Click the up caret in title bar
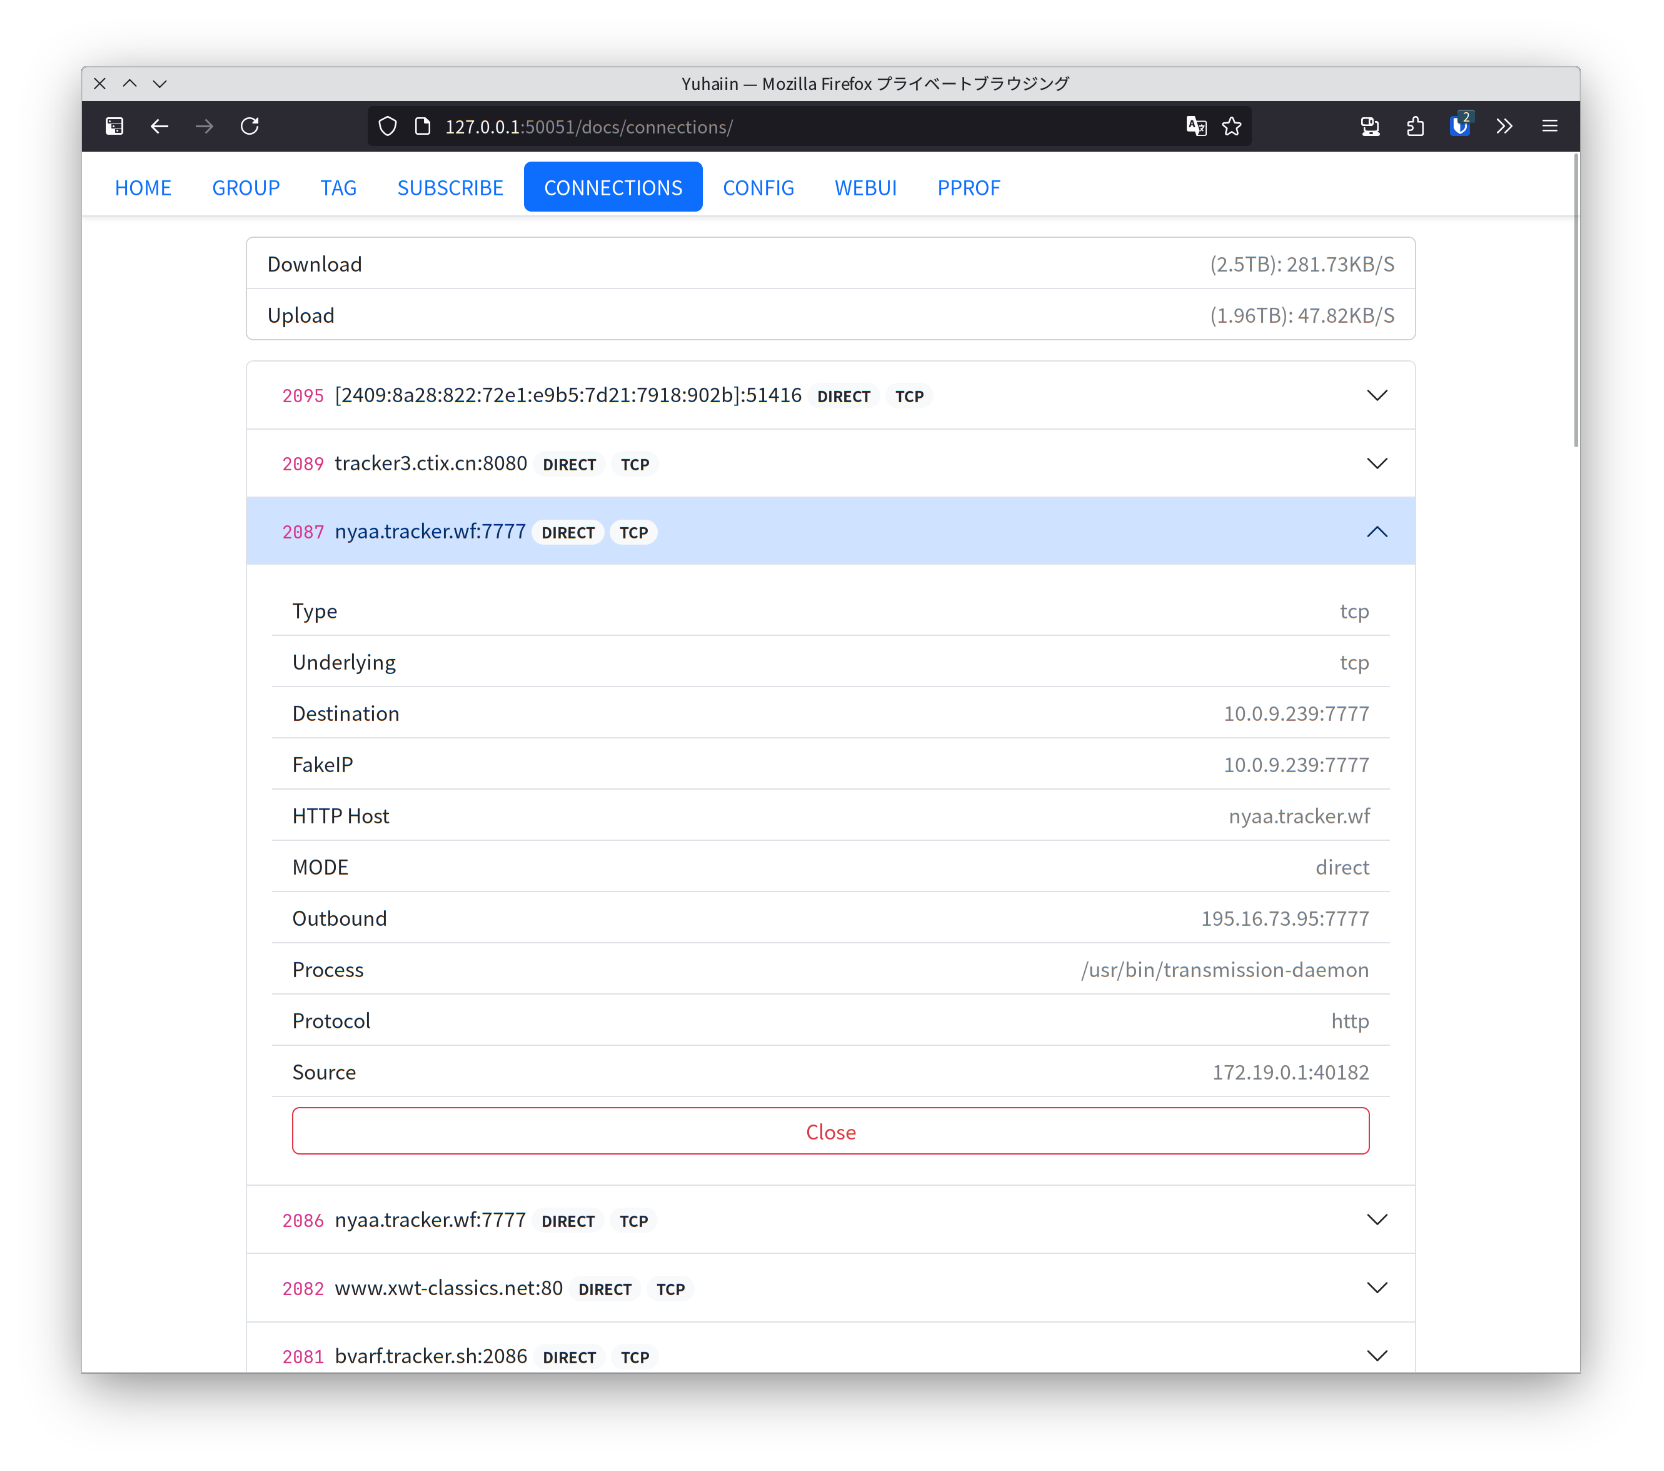 130,84
